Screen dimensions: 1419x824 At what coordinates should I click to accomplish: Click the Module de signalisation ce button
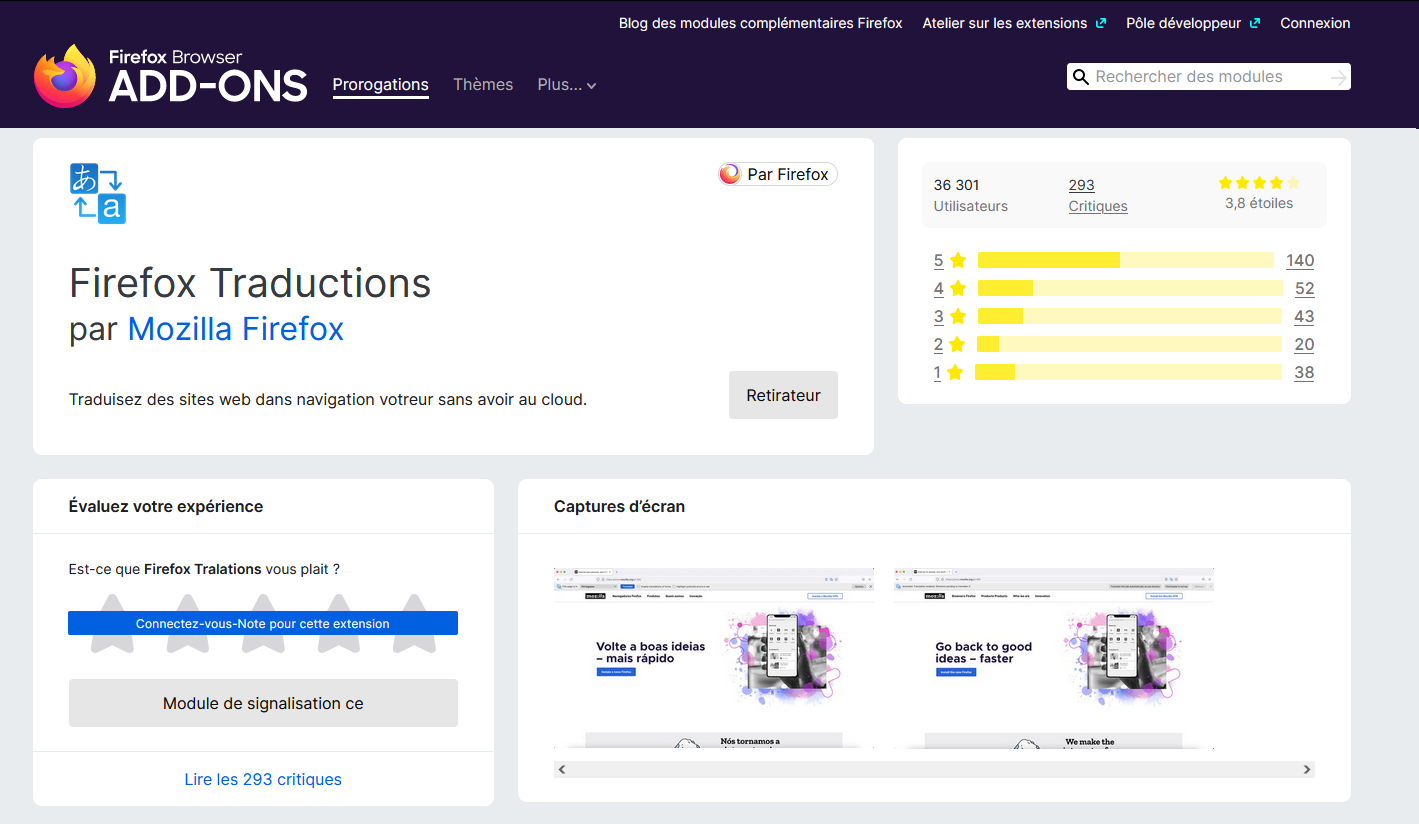click(x=263, y=703)
